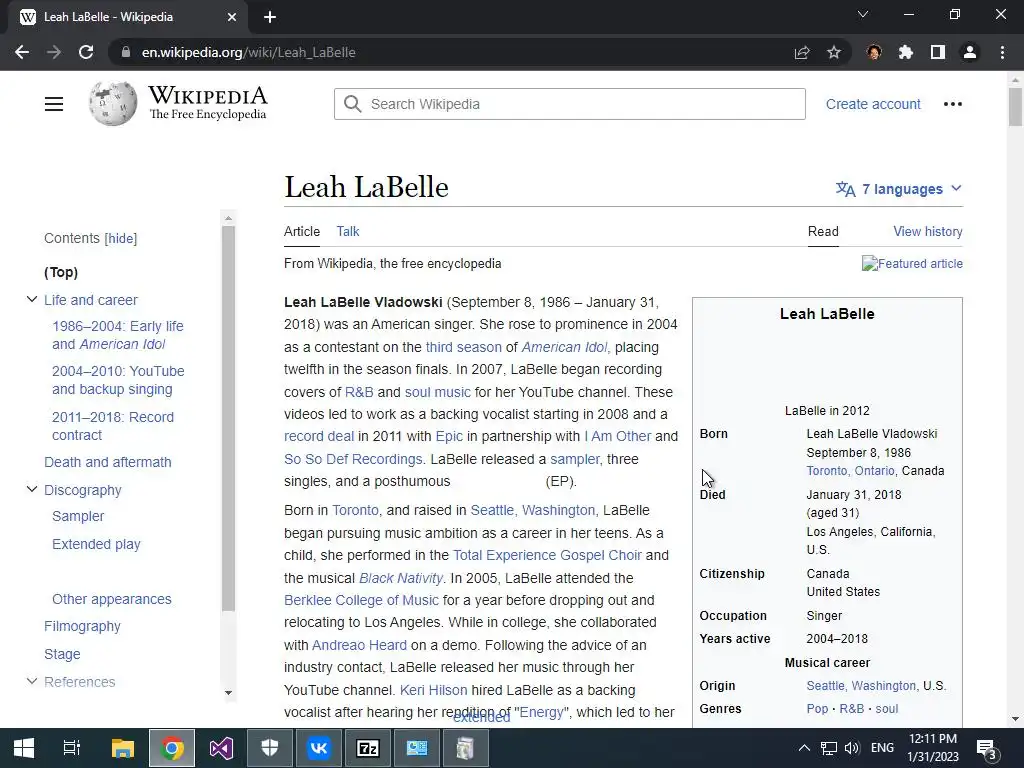Open a new browser tab
Screen dimensions: 1024x768
270,17
